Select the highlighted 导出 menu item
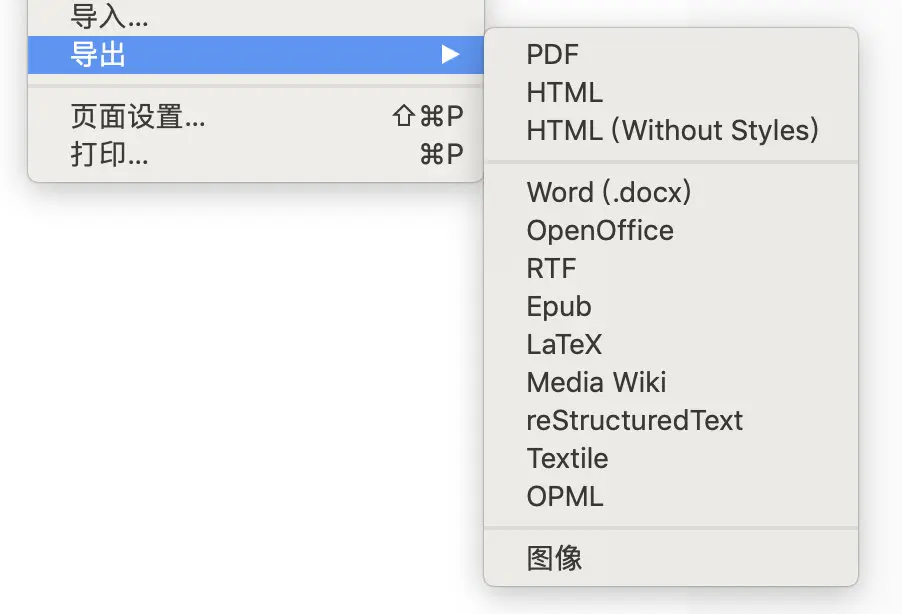 click(x=98, y=55)
